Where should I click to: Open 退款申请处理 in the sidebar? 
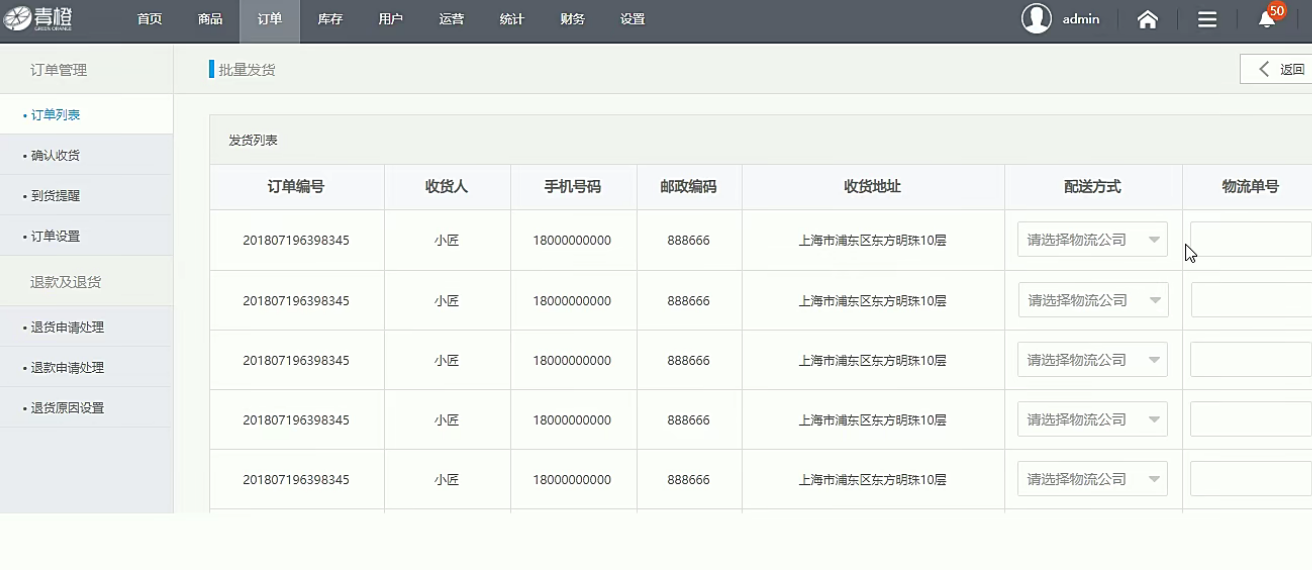pos(86,367)
